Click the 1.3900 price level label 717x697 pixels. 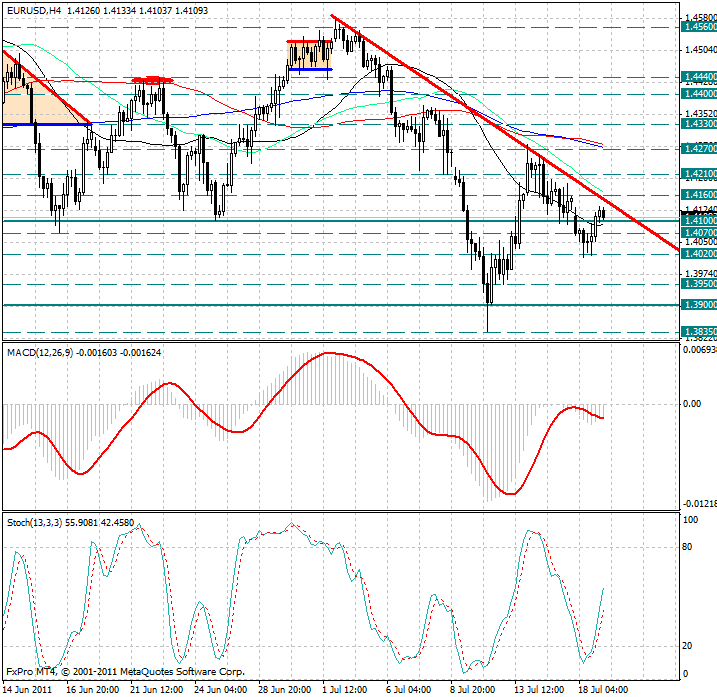pyautogui.click(x=699, y=305)
